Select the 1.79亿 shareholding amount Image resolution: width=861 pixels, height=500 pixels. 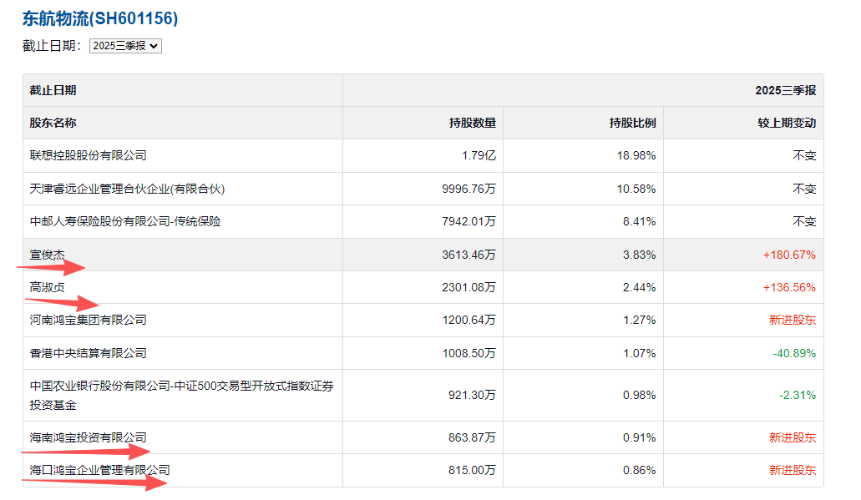point(478,156)
